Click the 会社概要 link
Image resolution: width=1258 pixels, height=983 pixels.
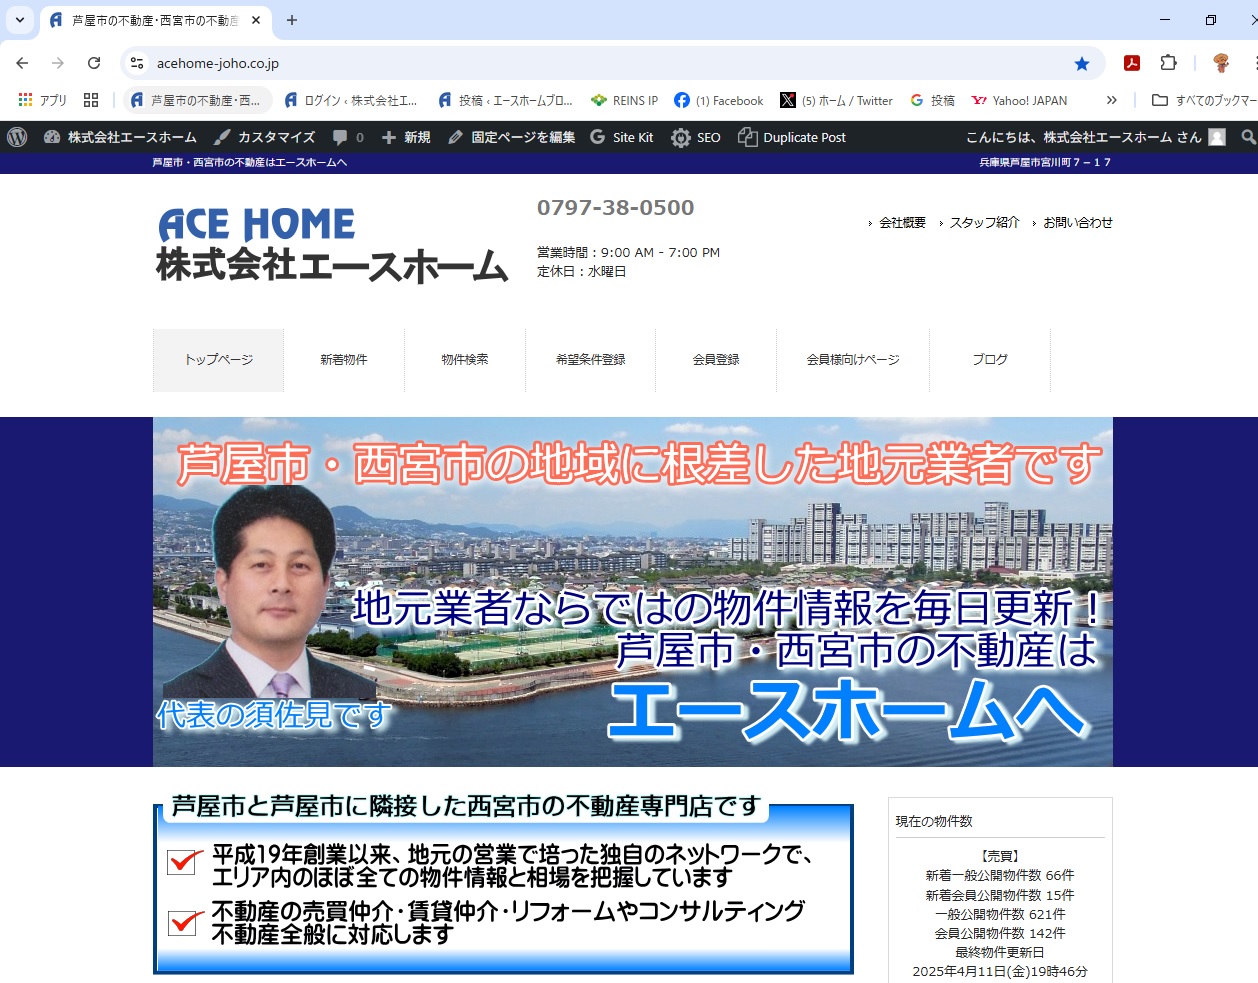click(902, 223)
